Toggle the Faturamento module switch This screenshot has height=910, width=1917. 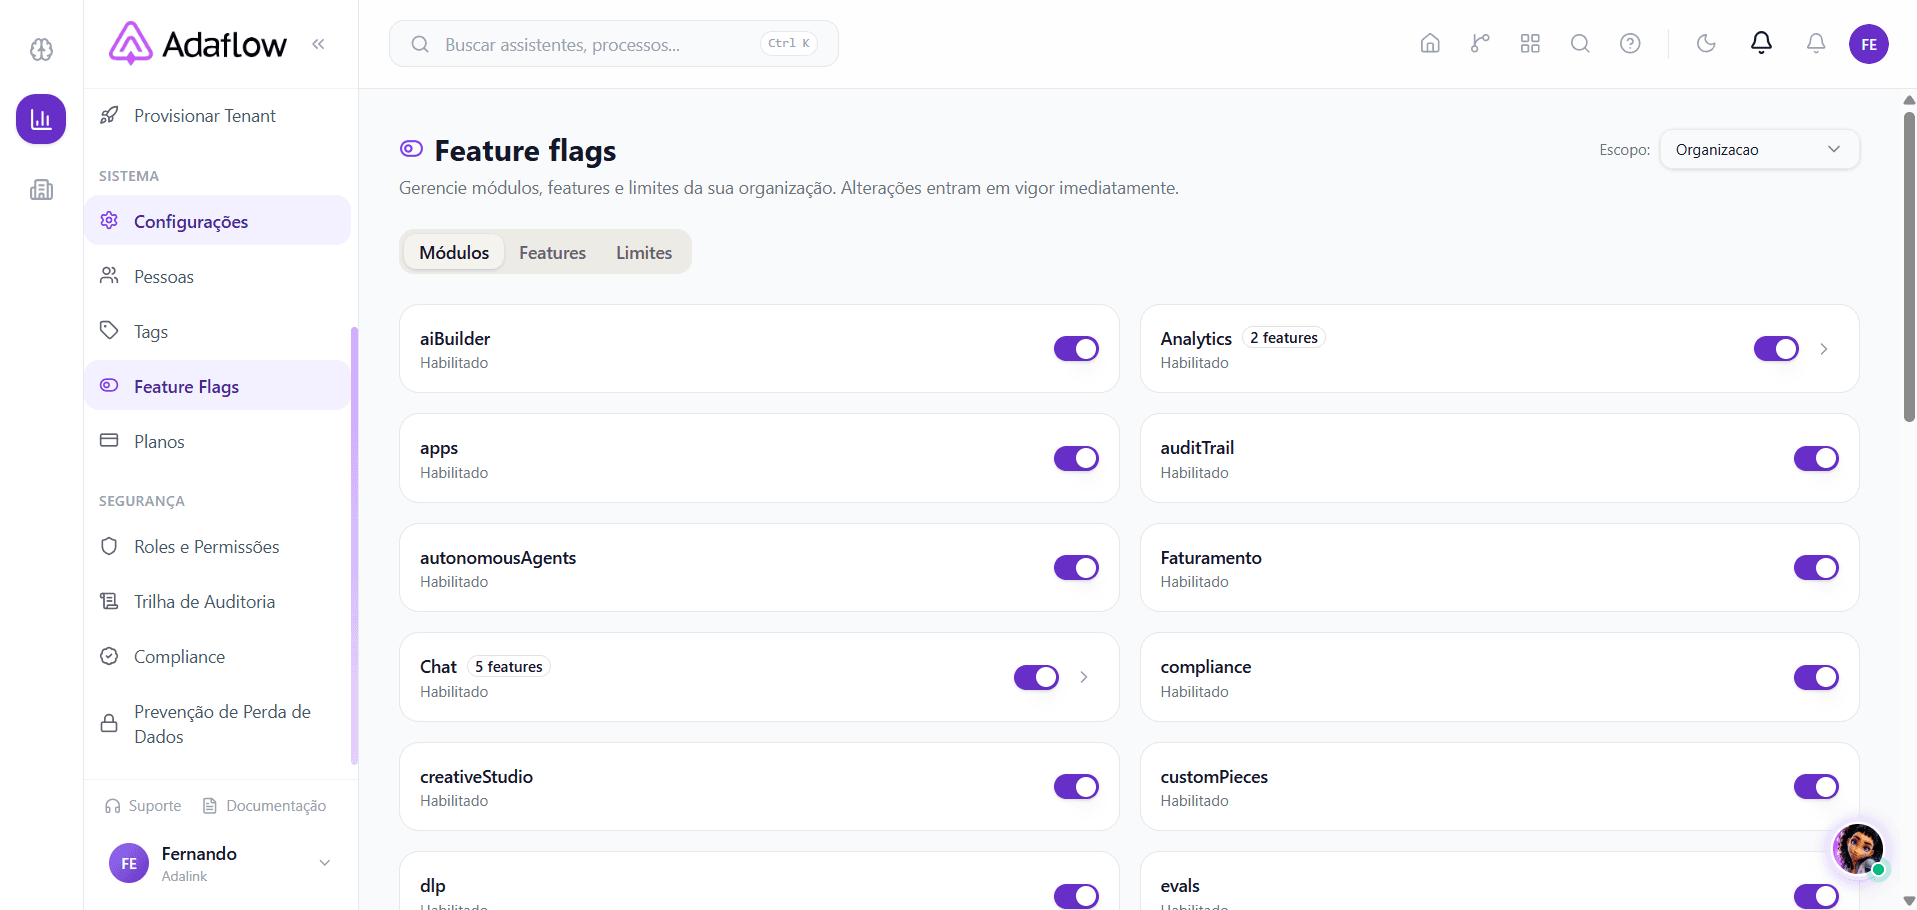coord(1816,568)
